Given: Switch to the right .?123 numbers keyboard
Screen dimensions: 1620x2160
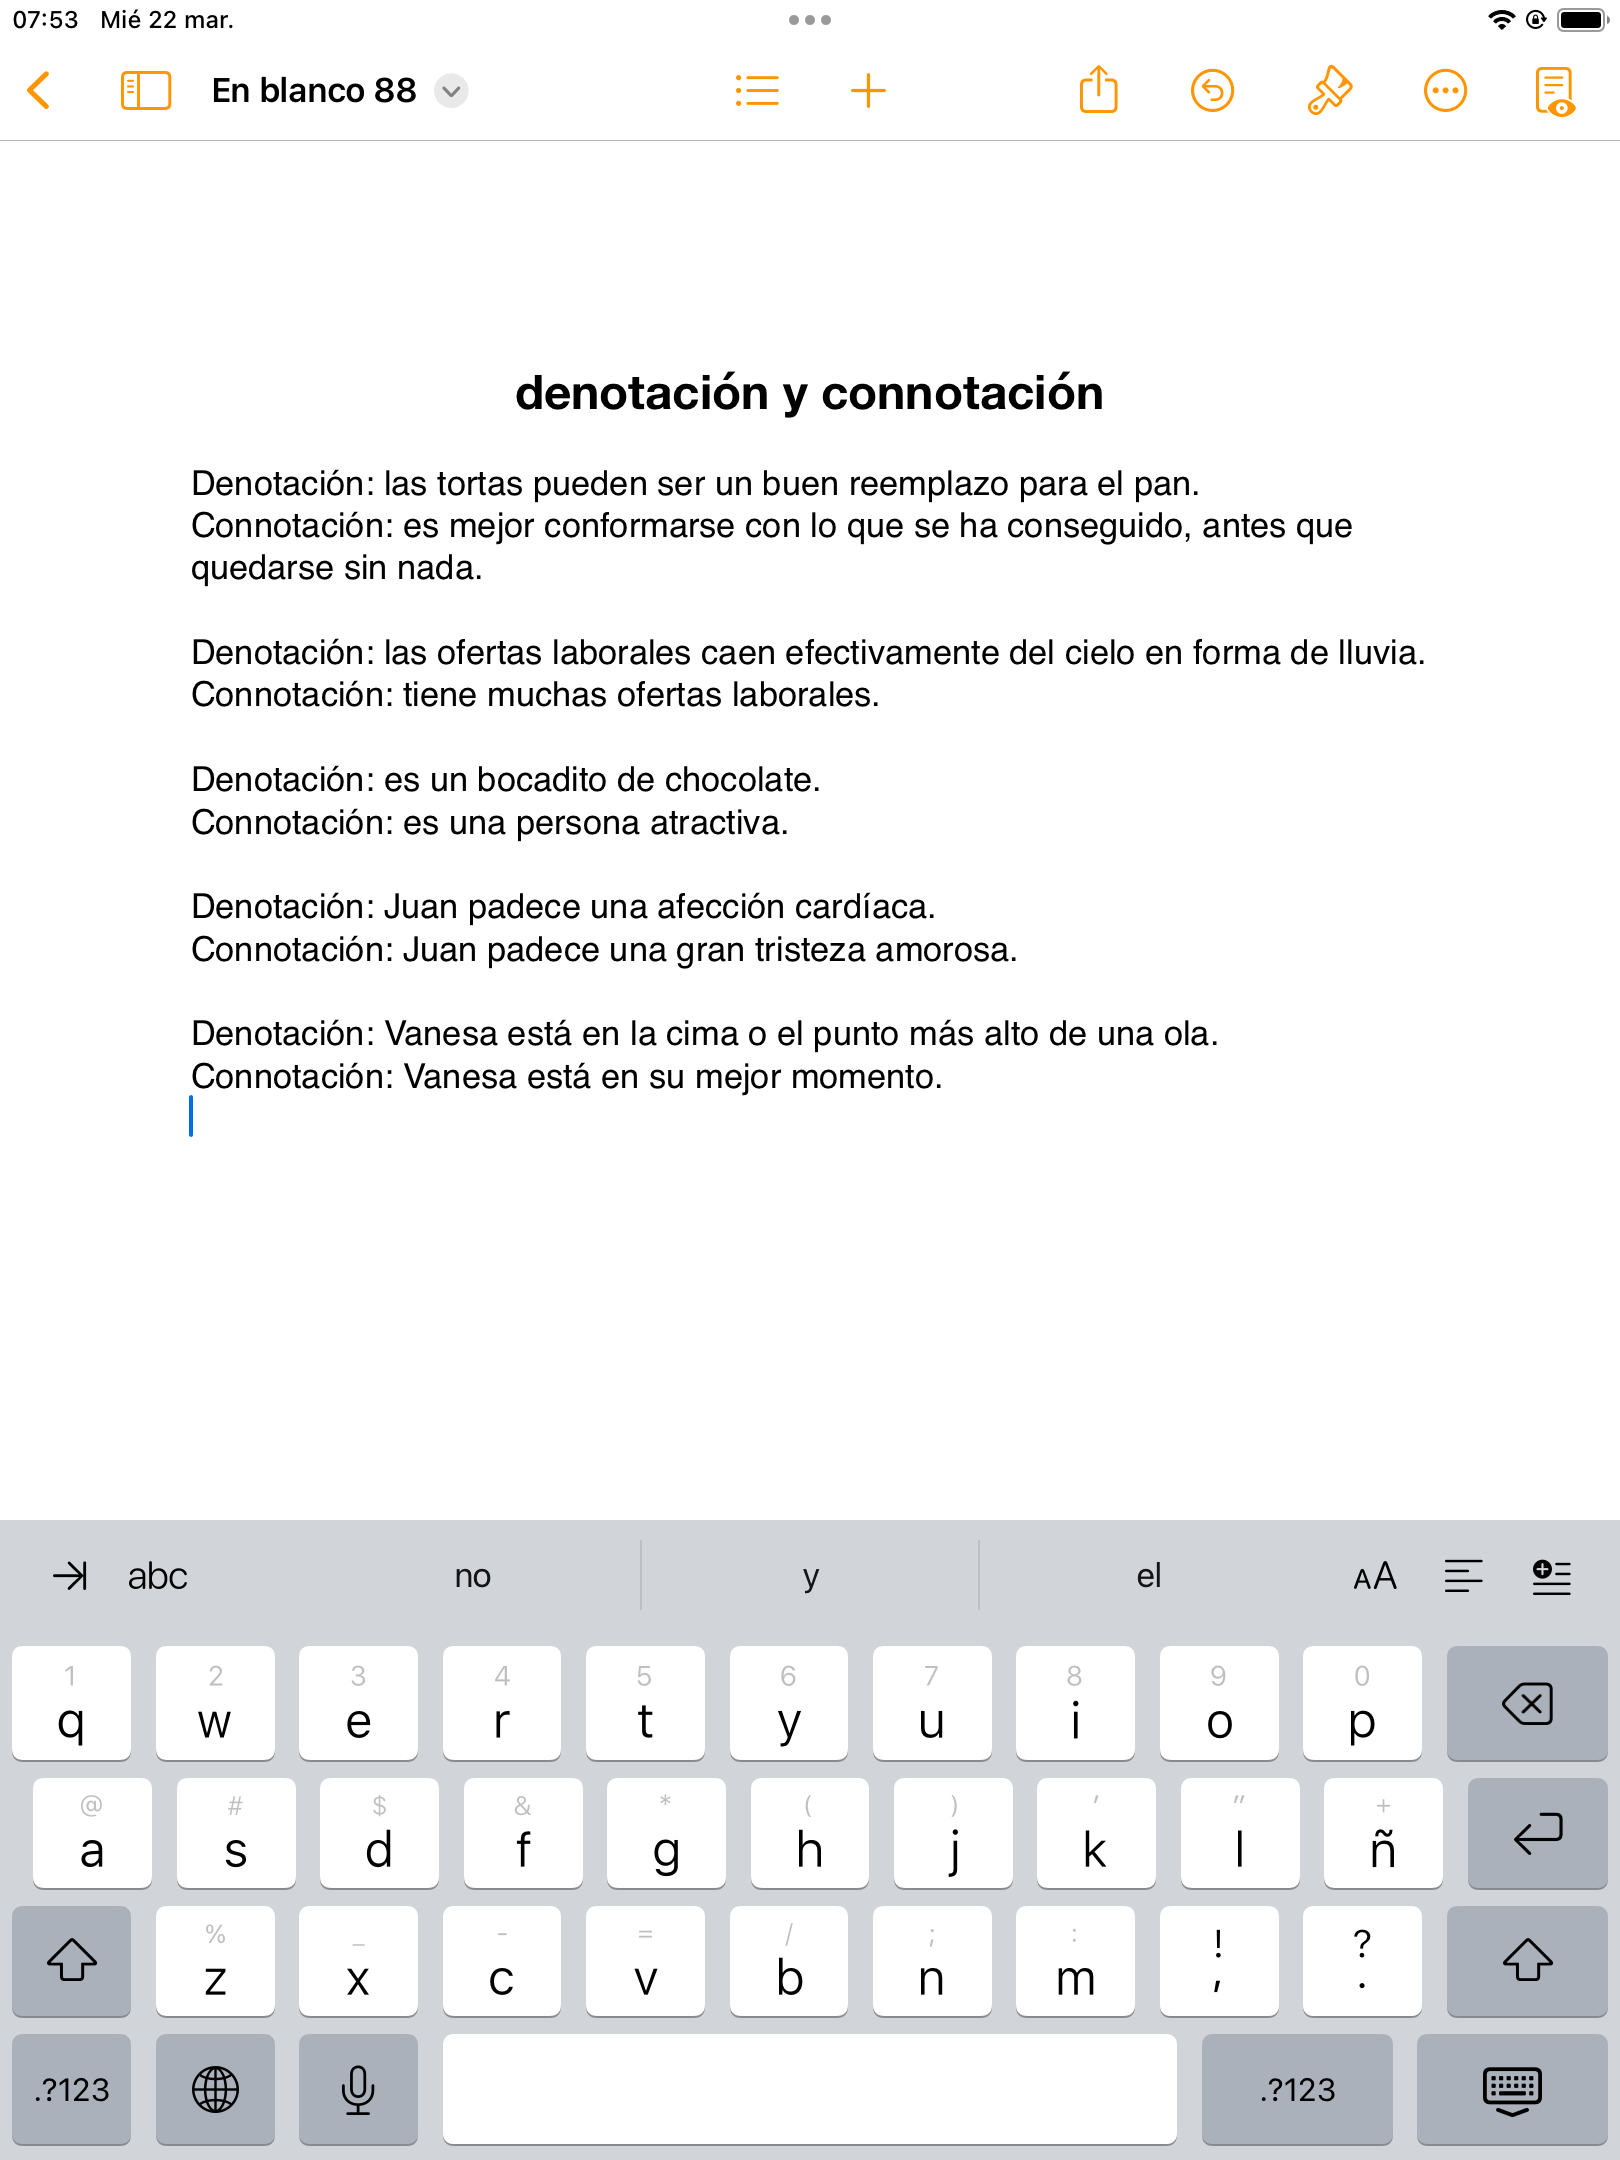Looking at the screenshot, I should (x=1297, y=2089).
